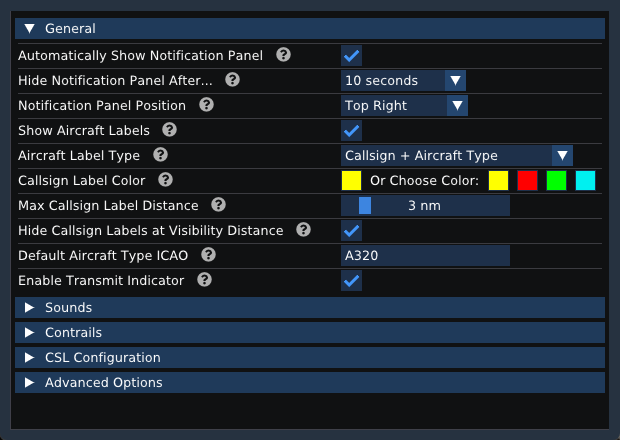Collapse the General section header
Image resolution: width=620 pixels, height=440 pixels.
pyautogui.click(x=310, y=28)
